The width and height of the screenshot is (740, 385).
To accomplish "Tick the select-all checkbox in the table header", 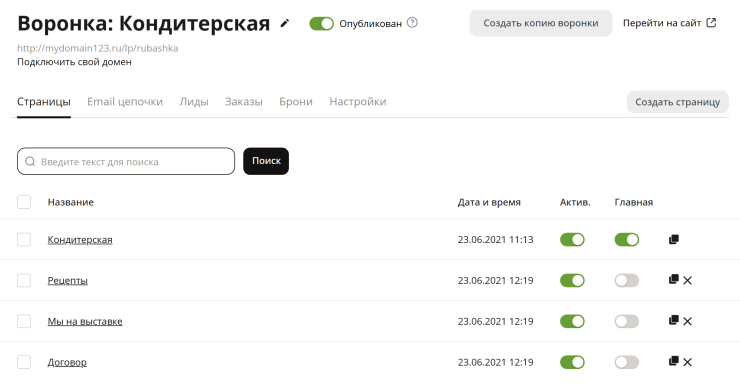I will [24, 202].
